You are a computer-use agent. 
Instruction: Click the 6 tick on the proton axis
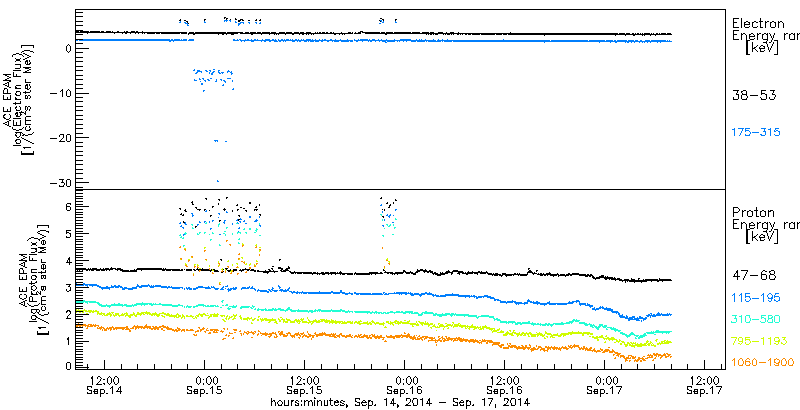pyautogui.click(x=66, y=207)
